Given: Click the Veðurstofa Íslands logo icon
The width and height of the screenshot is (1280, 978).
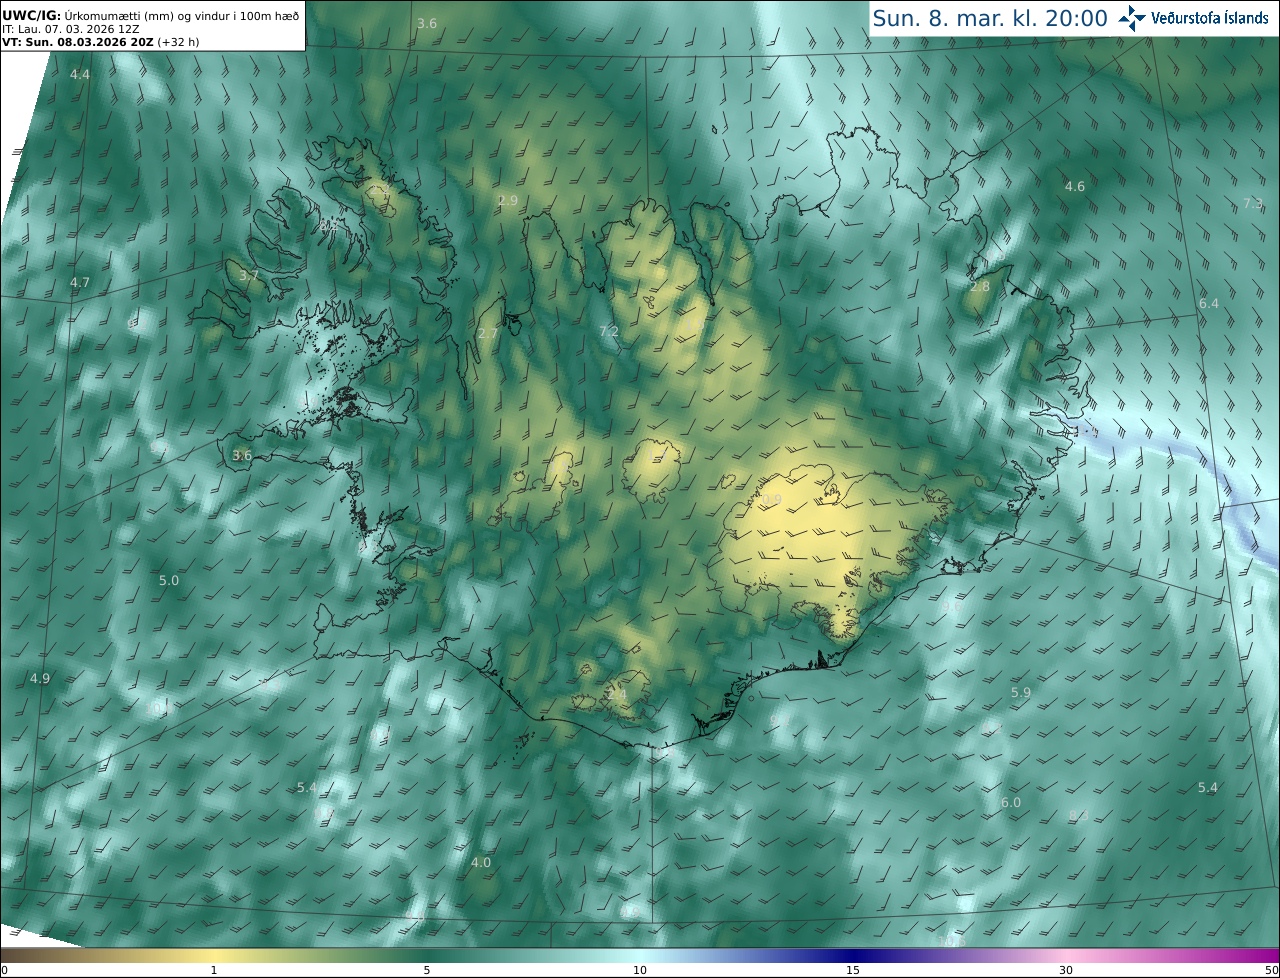Looking at the screenshot, I should pyautogui.click(x=1132, y=17).
